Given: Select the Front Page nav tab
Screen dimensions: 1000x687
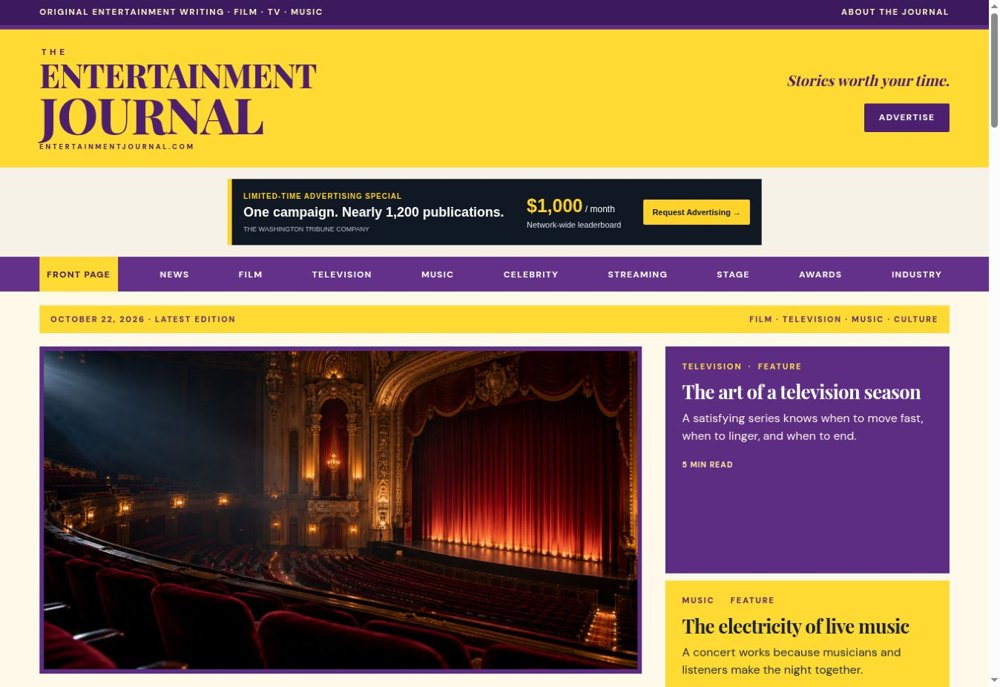Looking at the screenshot, I should click(78, 274).
